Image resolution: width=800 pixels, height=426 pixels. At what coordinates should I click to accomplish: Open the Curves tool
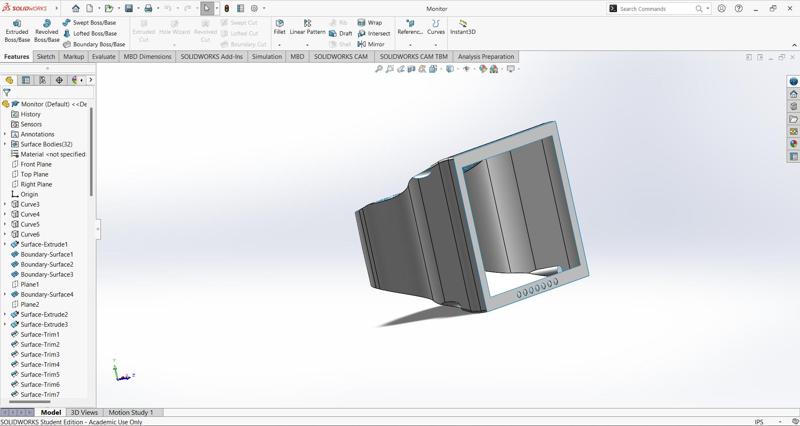coord(436,27)
